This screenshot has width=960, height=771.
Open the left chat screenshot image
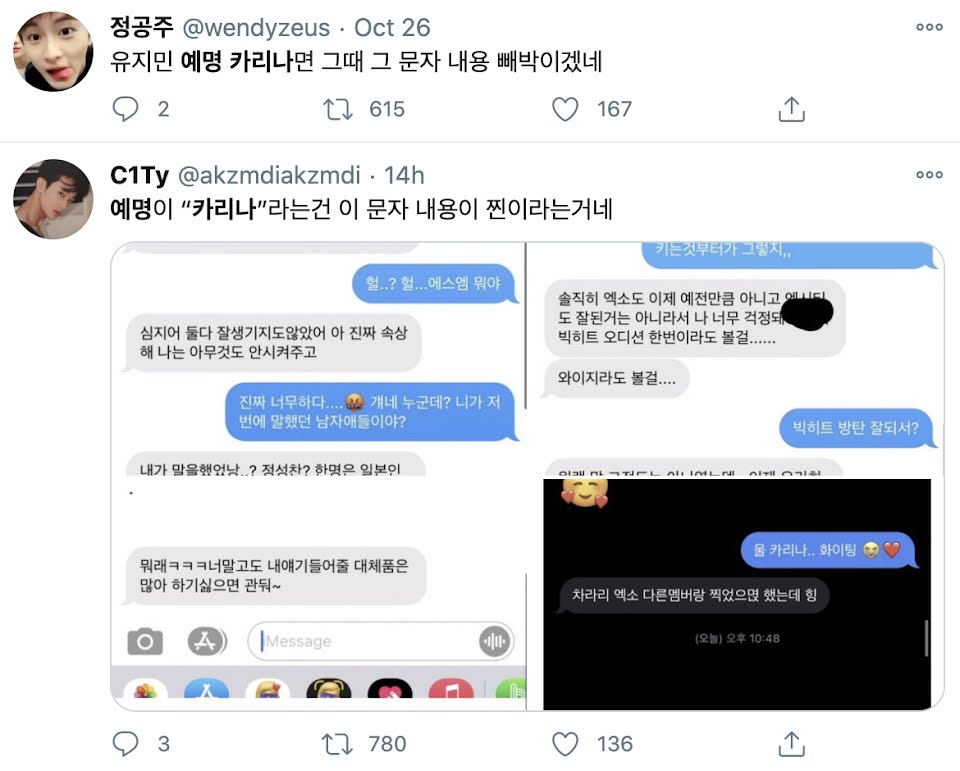(318, 476)
